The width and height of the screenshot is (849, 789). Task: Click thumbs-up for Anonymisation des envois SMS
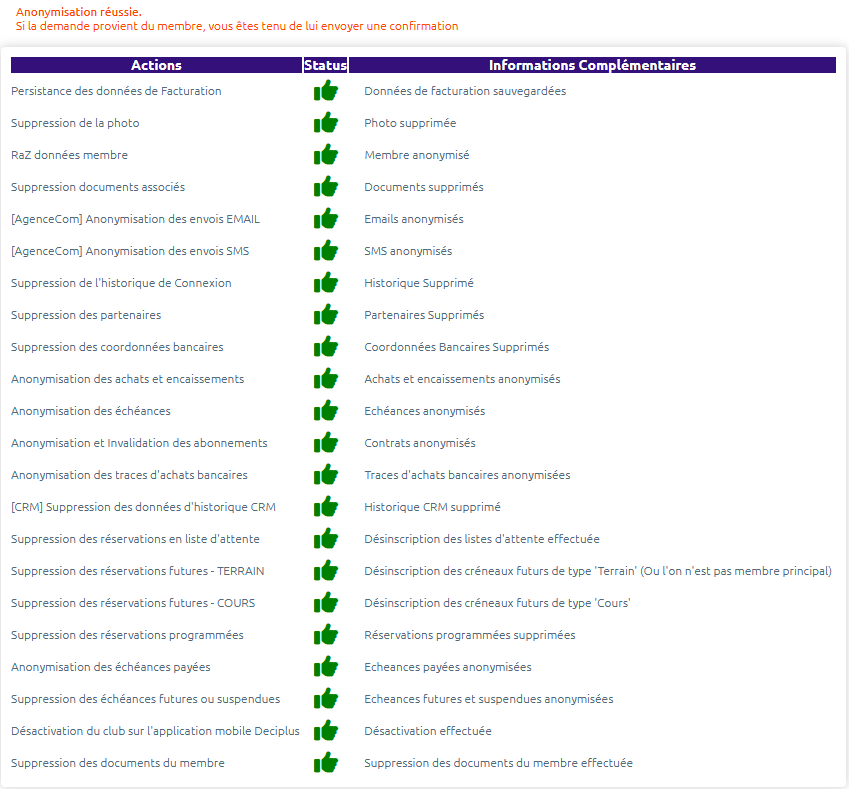(x=325, y=251)
